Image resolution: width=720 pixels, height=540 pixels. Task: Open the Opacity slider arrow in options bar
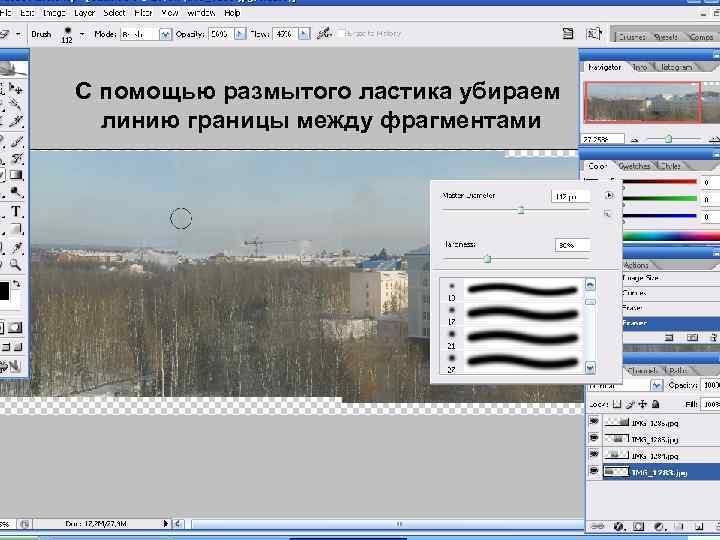click(240, 34)
